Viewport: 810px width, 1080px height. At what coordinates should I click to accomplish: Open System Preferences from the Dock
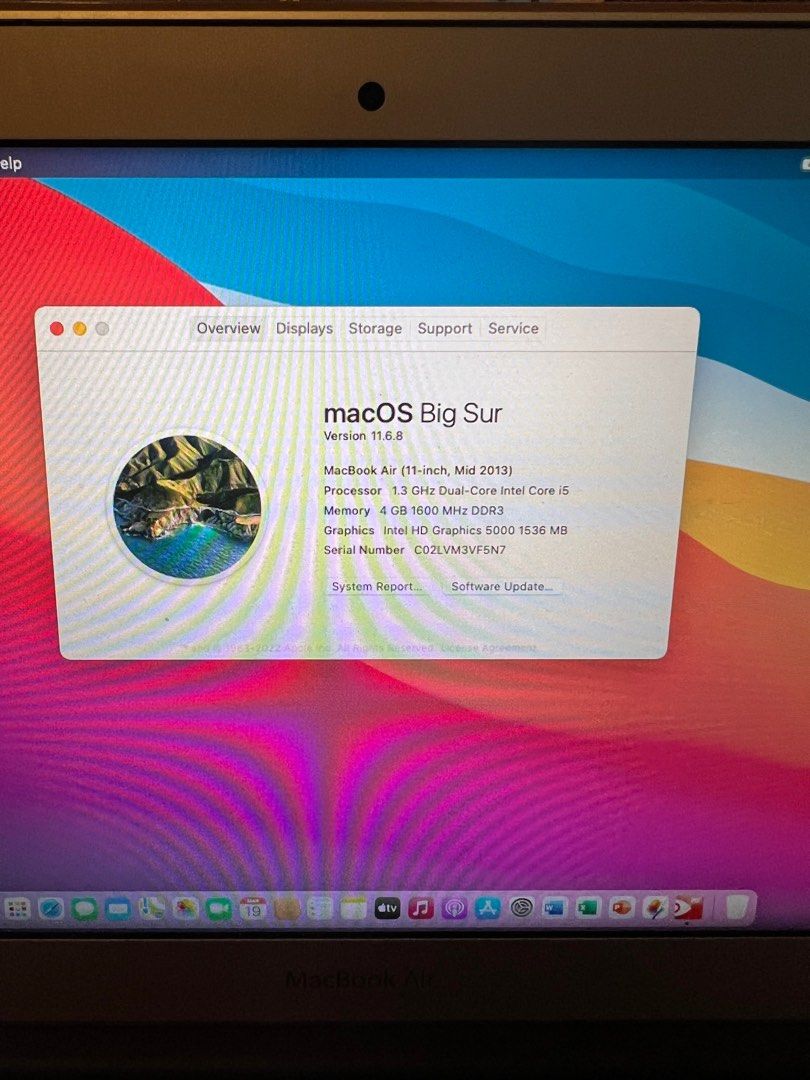point(521,909)
